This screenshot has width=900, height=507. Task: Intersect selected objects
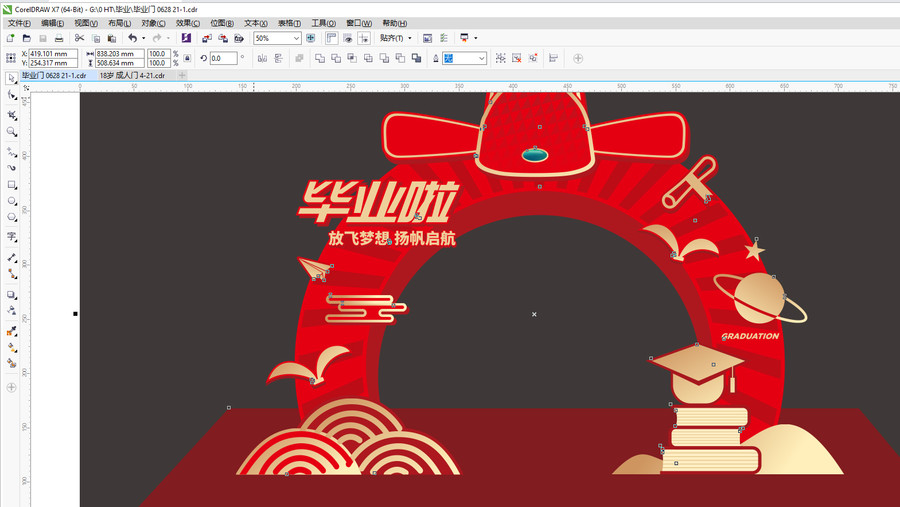[x=352, y=58]
